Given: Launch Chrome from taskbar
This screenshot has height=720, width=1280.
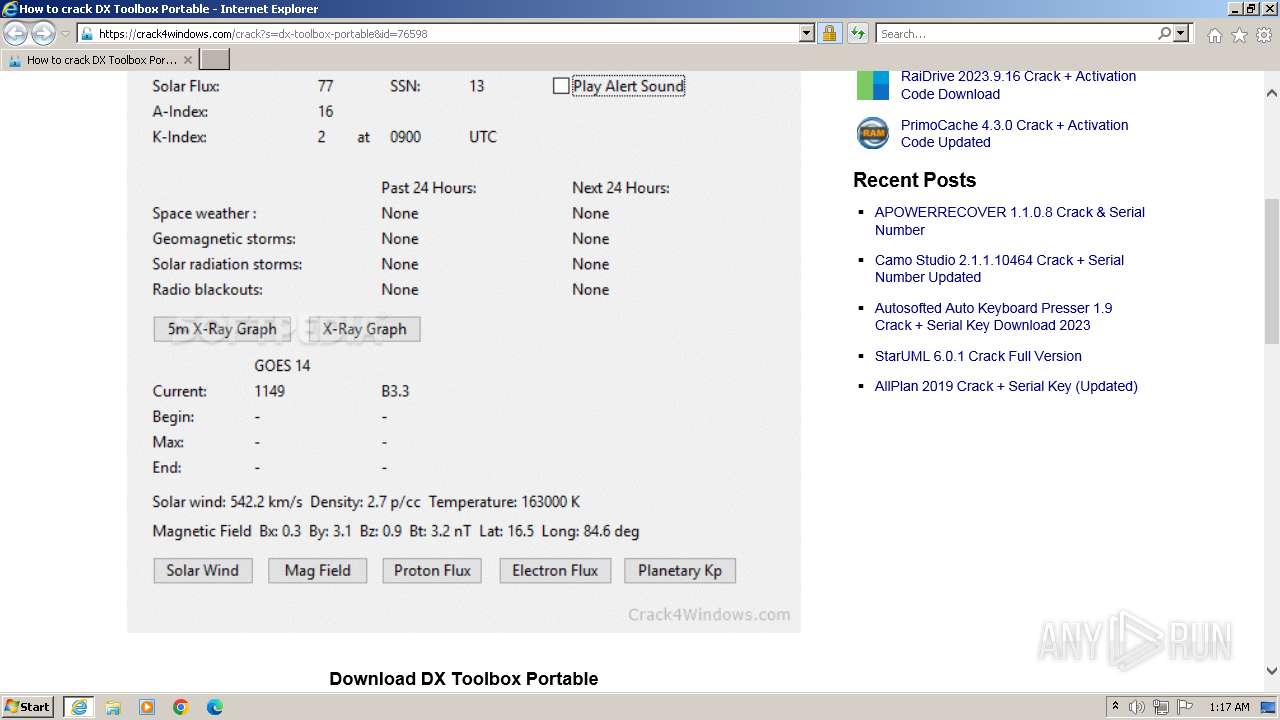Looking at the screenshot, I should (181, 707).
